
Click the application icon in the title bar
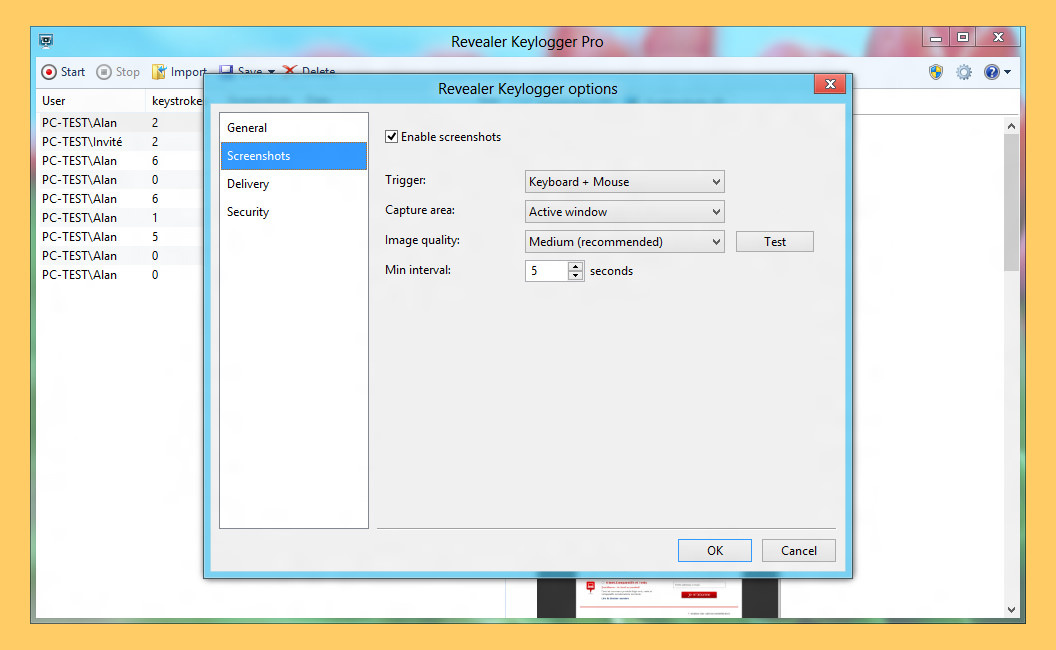[46, 42]
